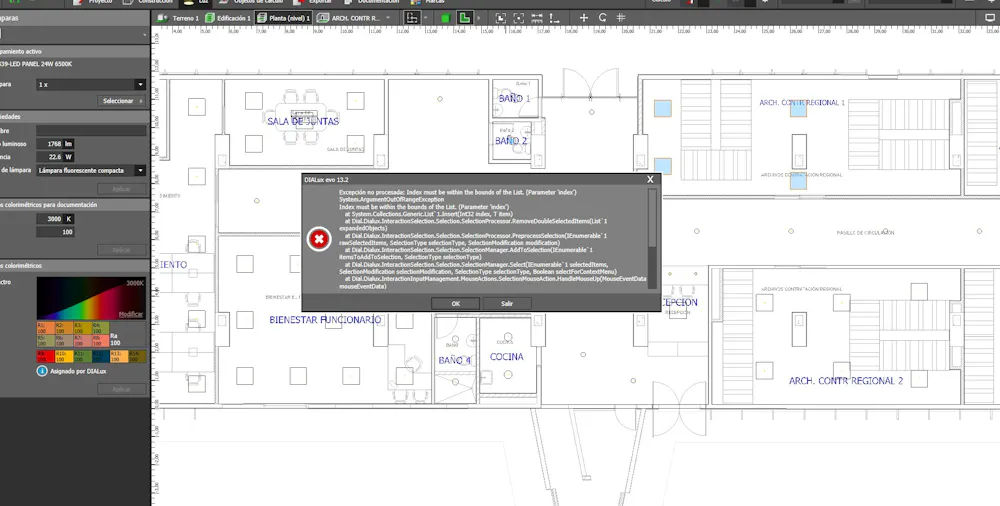Click the ARCH. CONTR REGIONAL 1 label

click(x=802, y=102)
